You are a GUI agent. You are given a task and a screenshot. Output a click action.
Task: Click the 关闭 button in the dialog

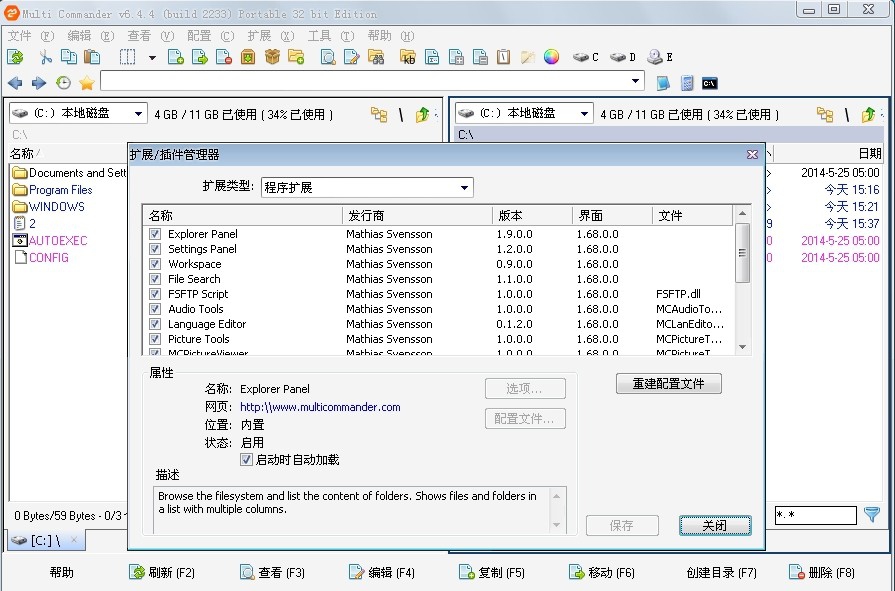coord(715,525)
